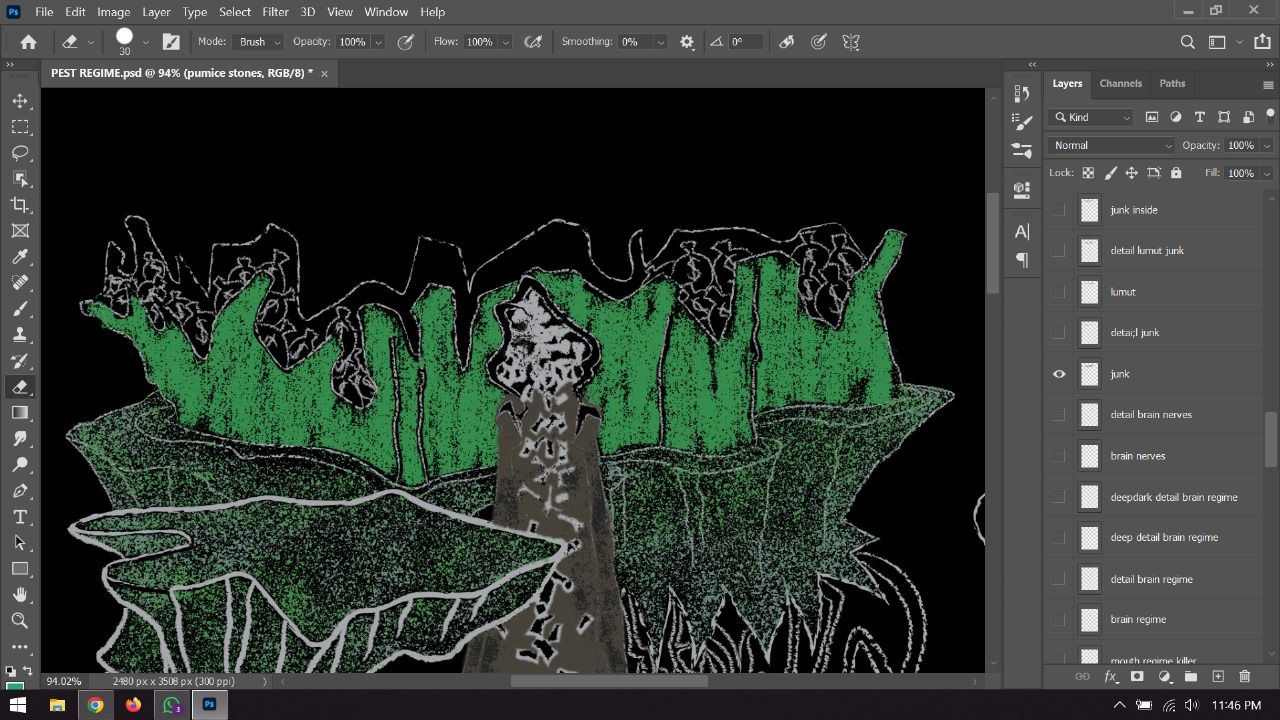Open smoothing options gear
The width and height of the screenshot is (1280, 720).
(687, 42)
